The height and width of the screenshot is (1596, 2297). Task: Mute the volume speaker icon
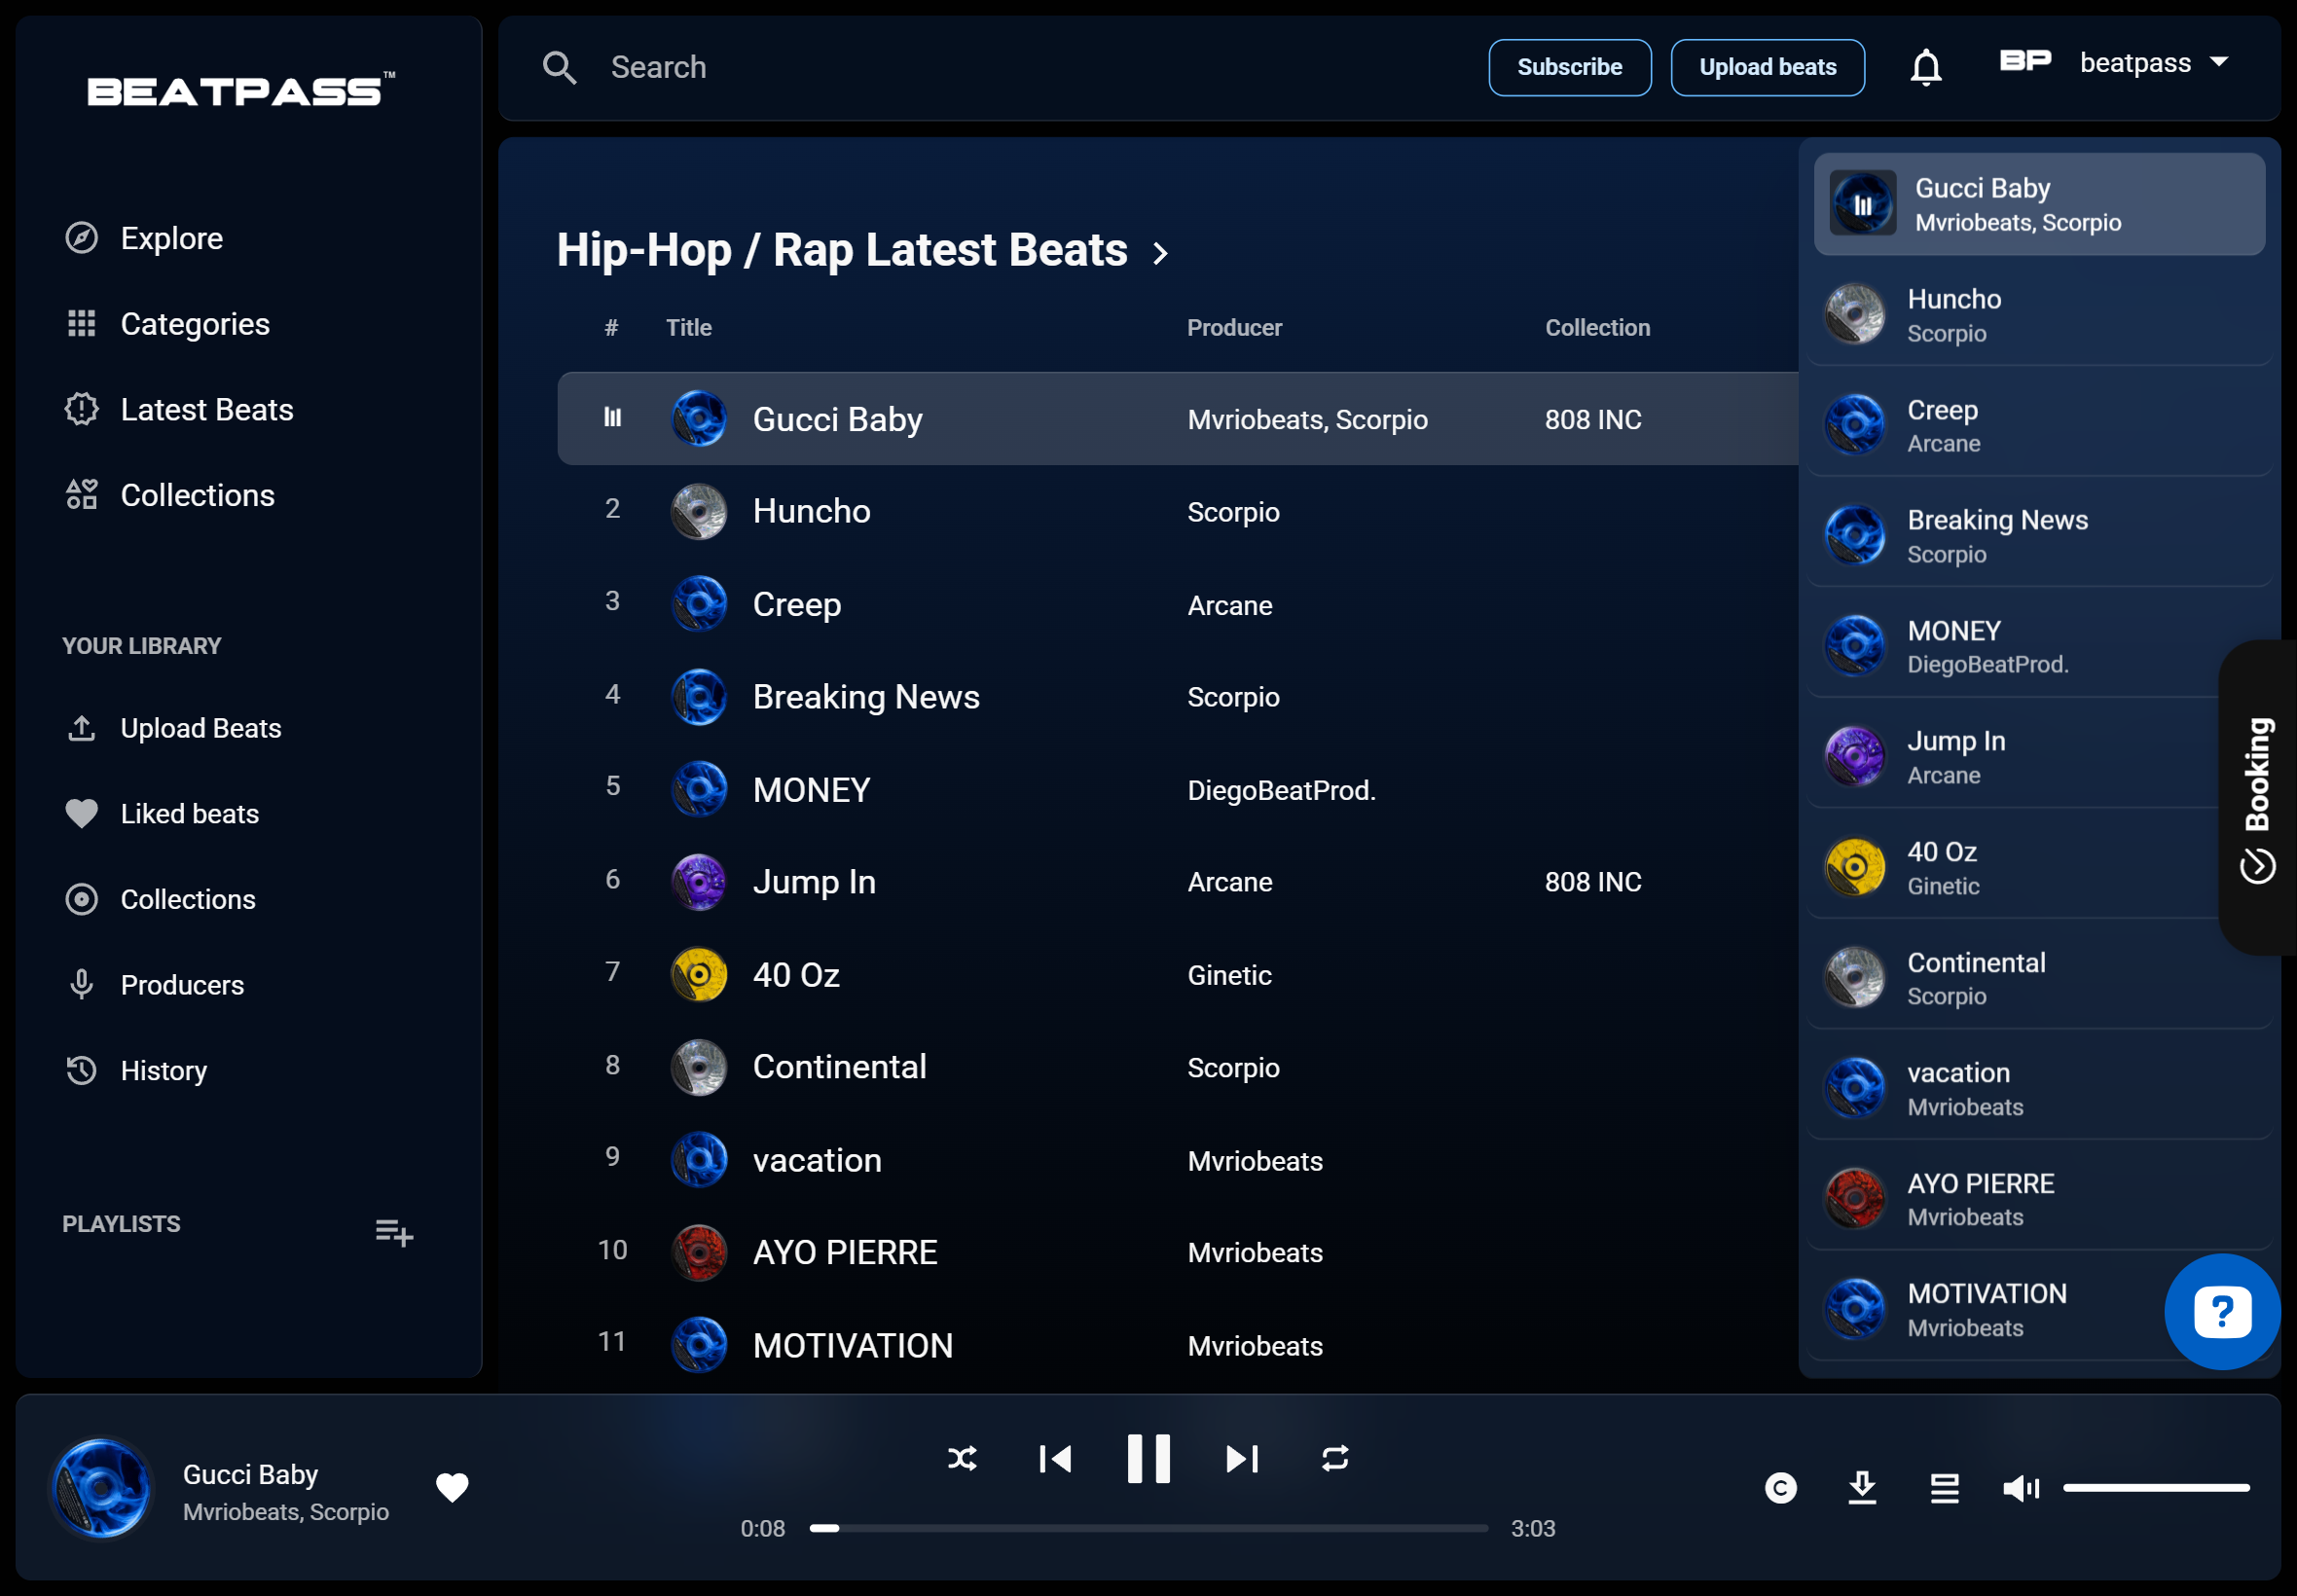coord(2021,1488)
